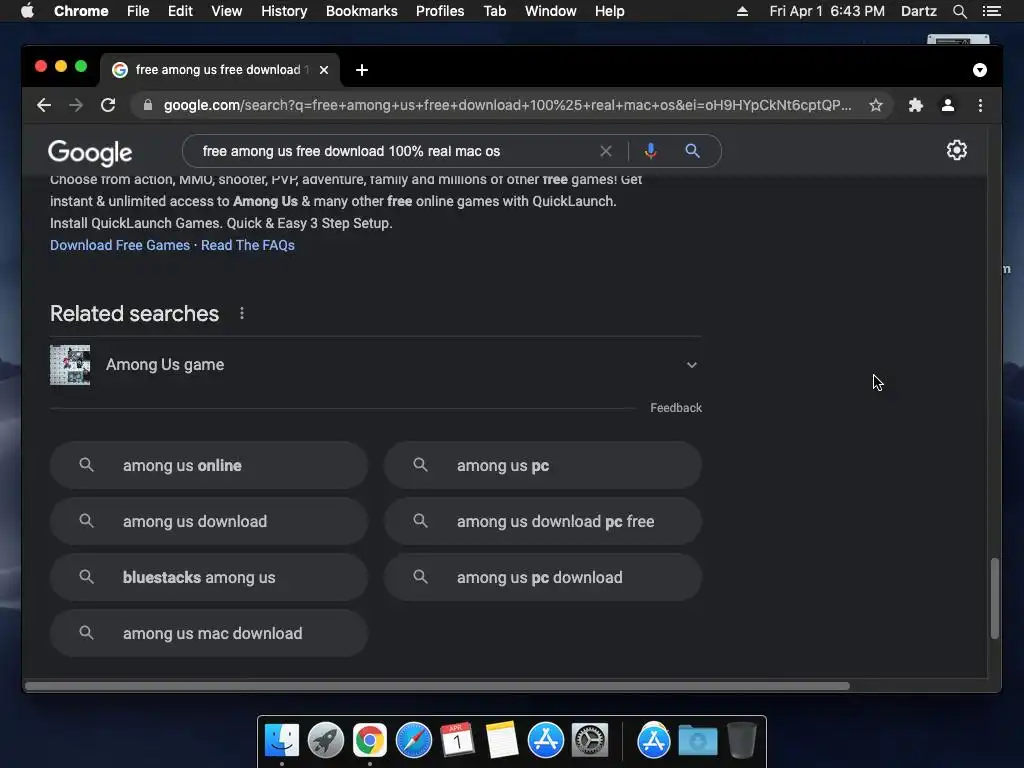
Task: Open the History menu
Action: point(284,11)
